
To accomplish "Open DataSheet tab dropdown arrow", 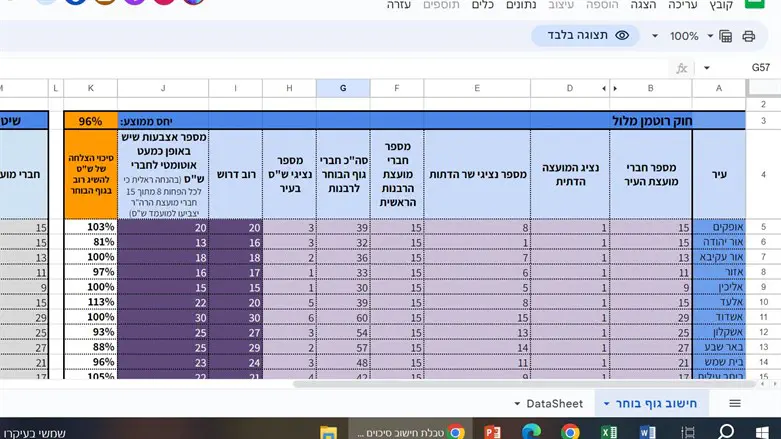I will point(517,404).
